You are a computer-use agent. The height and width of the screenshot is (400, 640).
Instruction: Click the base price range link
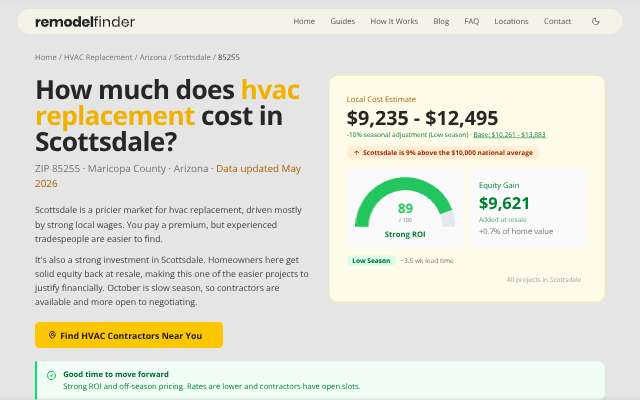coord(509,135)
